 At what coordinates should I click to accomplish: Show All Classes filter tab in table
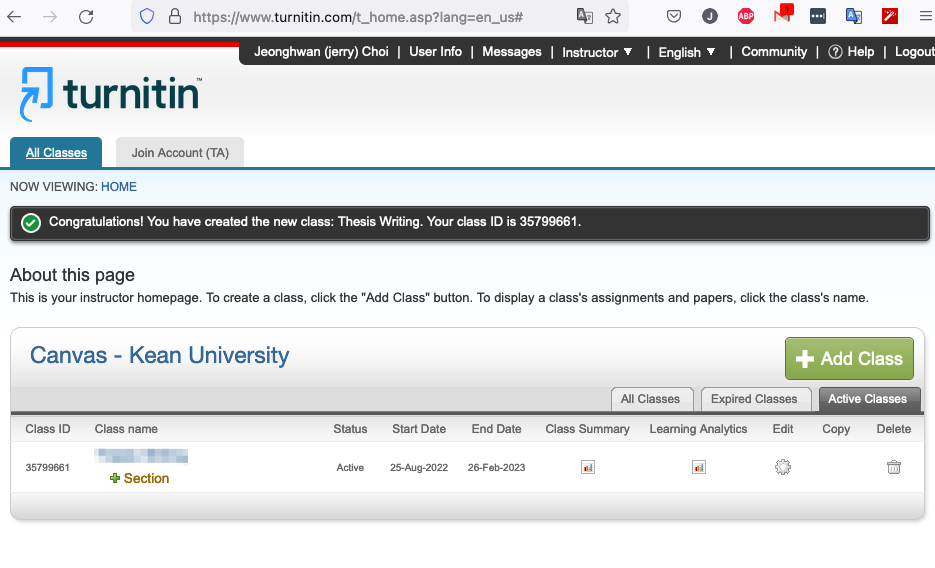click(651, 399)
